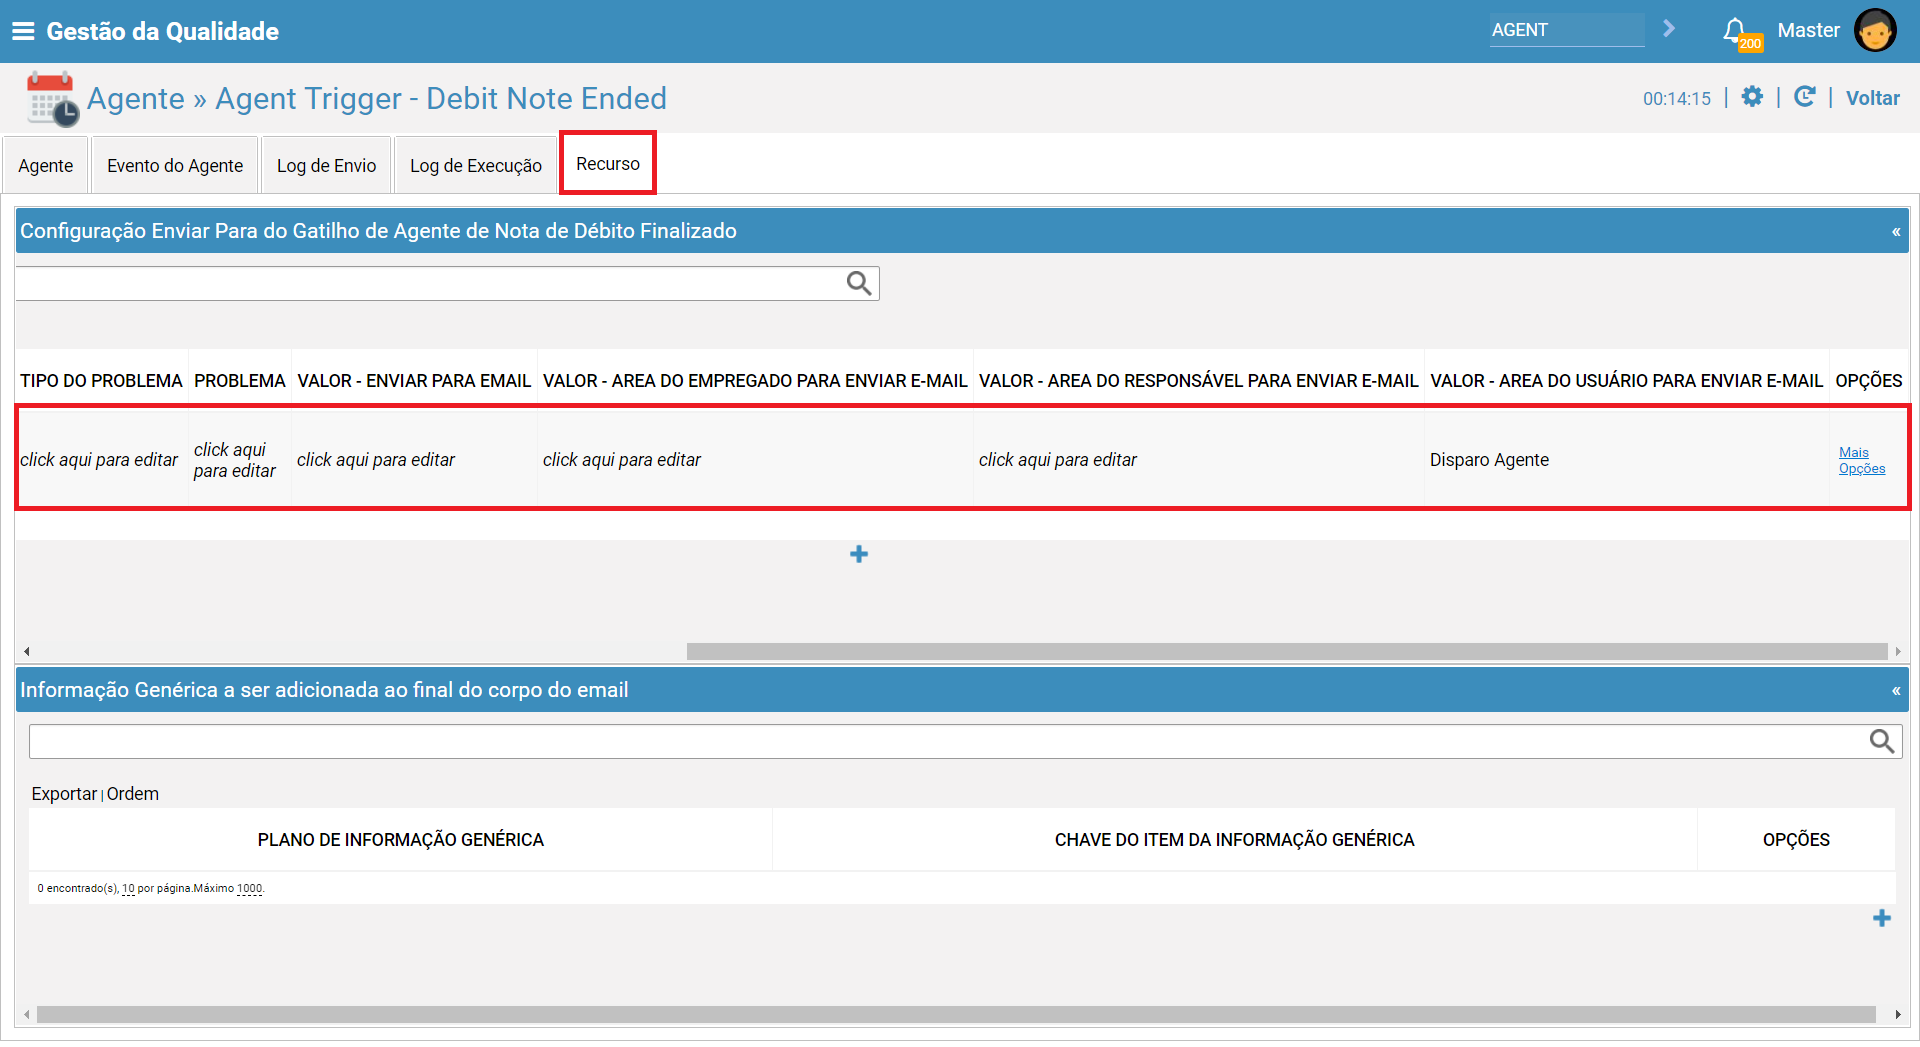The width and height of the screenshot is (1920, 1047).
Task: Click the bottom horizontal scrollbar thumb
Action: pyautogui.click(x=956, y=1014)
